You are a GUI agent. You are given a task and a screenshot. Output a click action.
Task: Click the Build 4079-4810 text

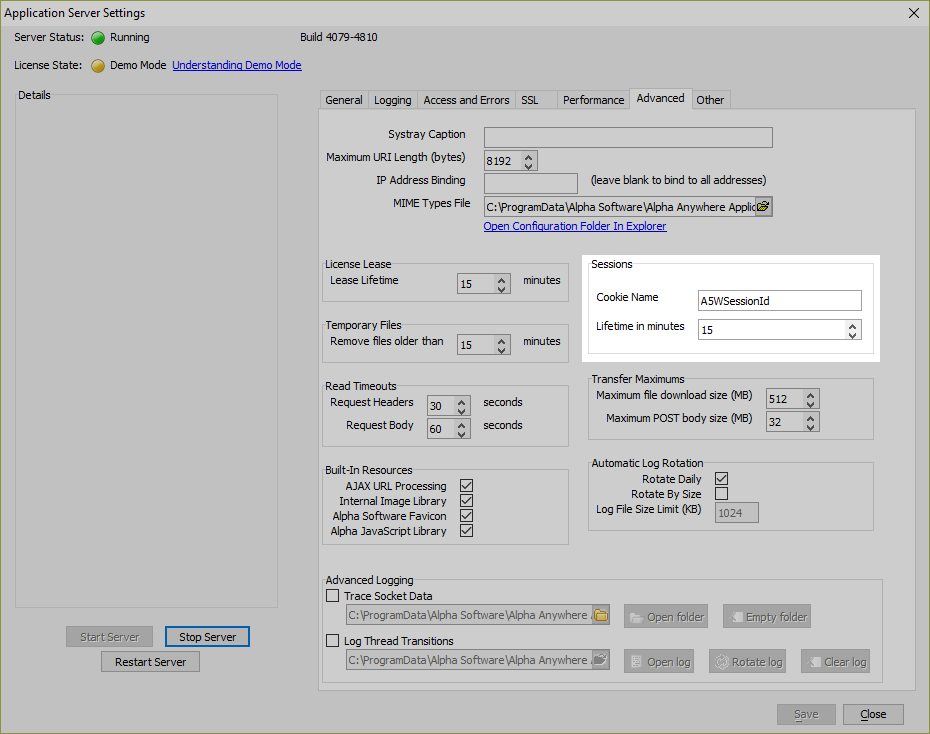pos(339,37)
